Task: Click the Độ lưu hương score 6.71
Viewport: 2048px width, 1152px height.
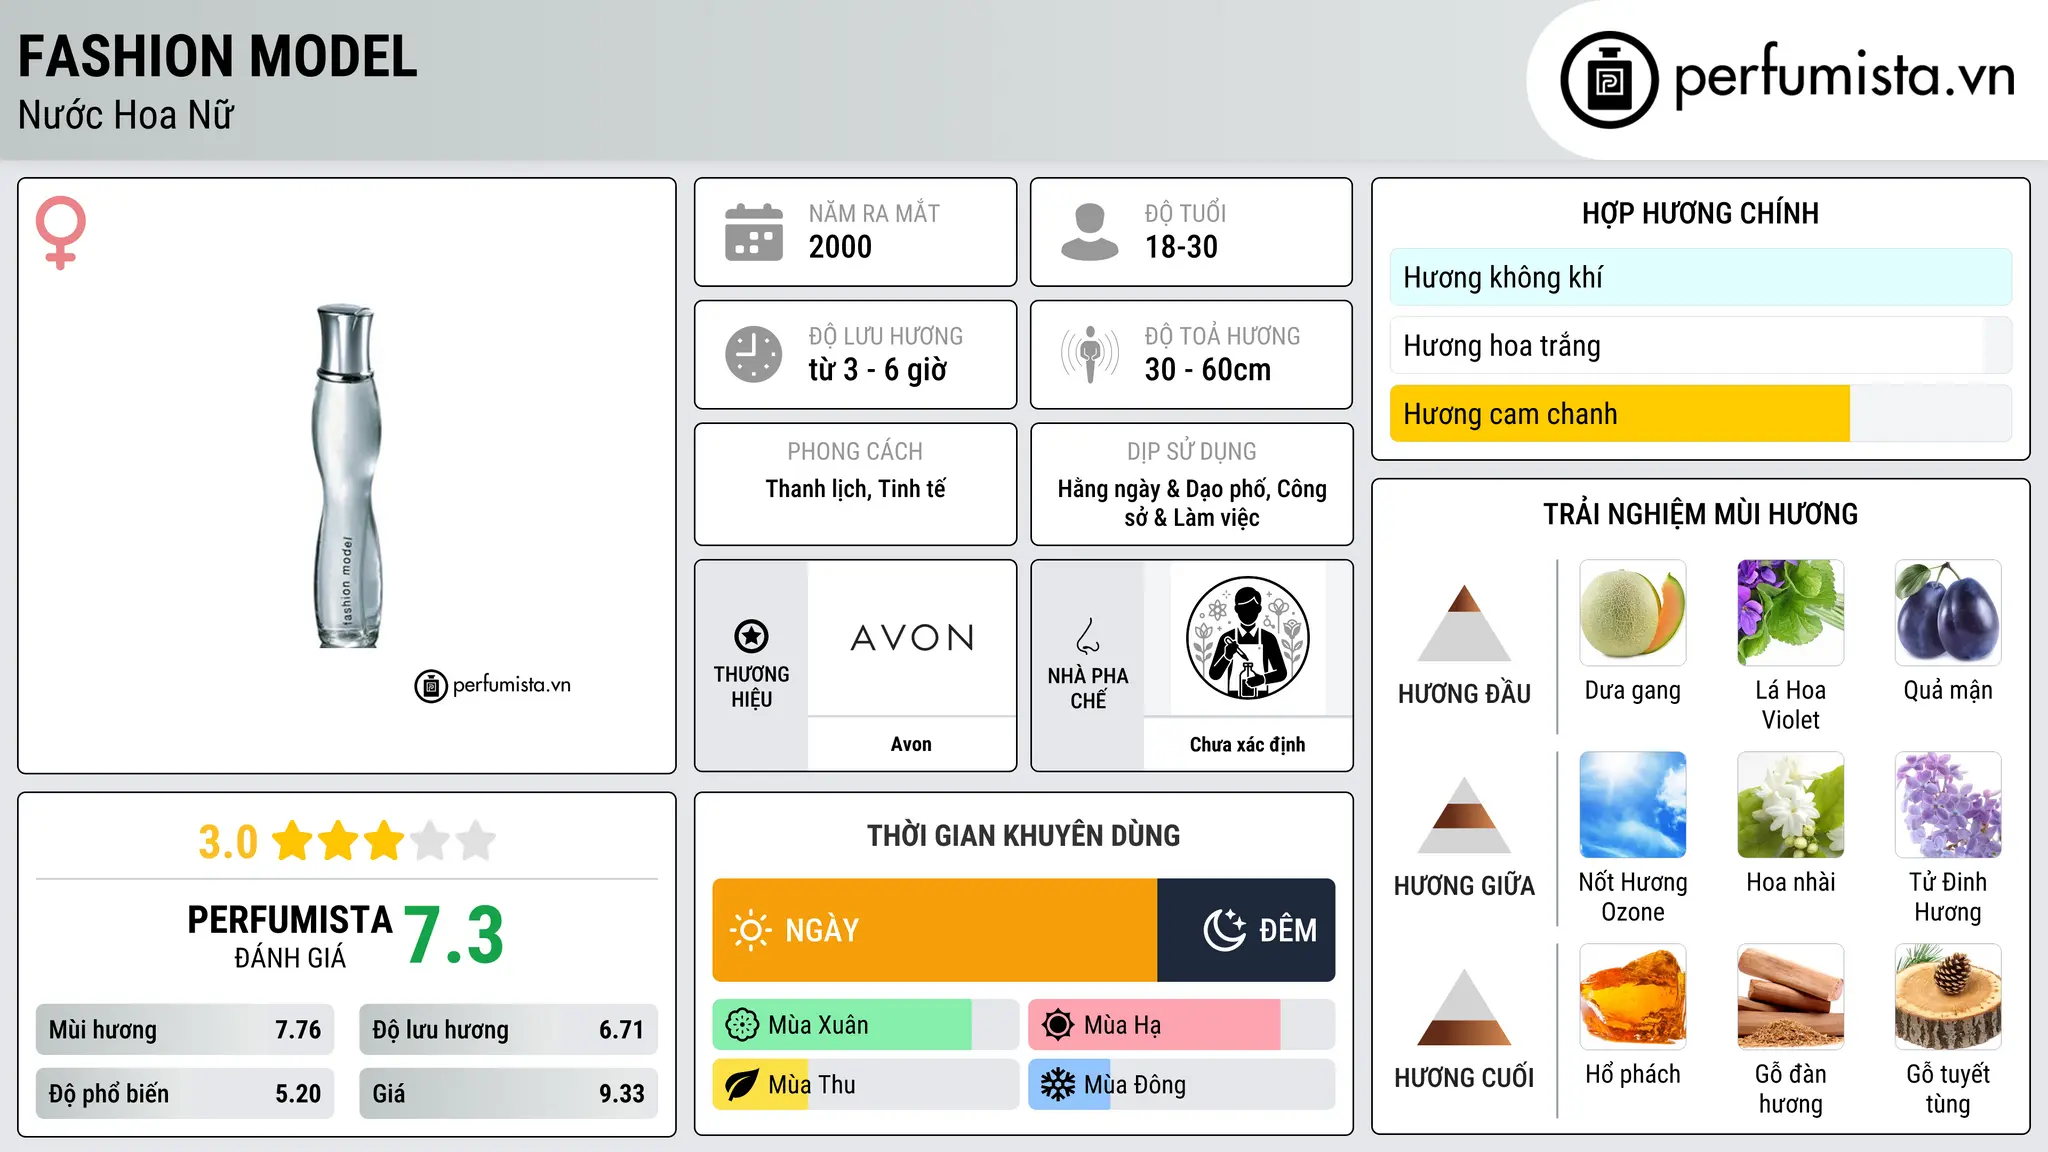Action: point(621,1030)
